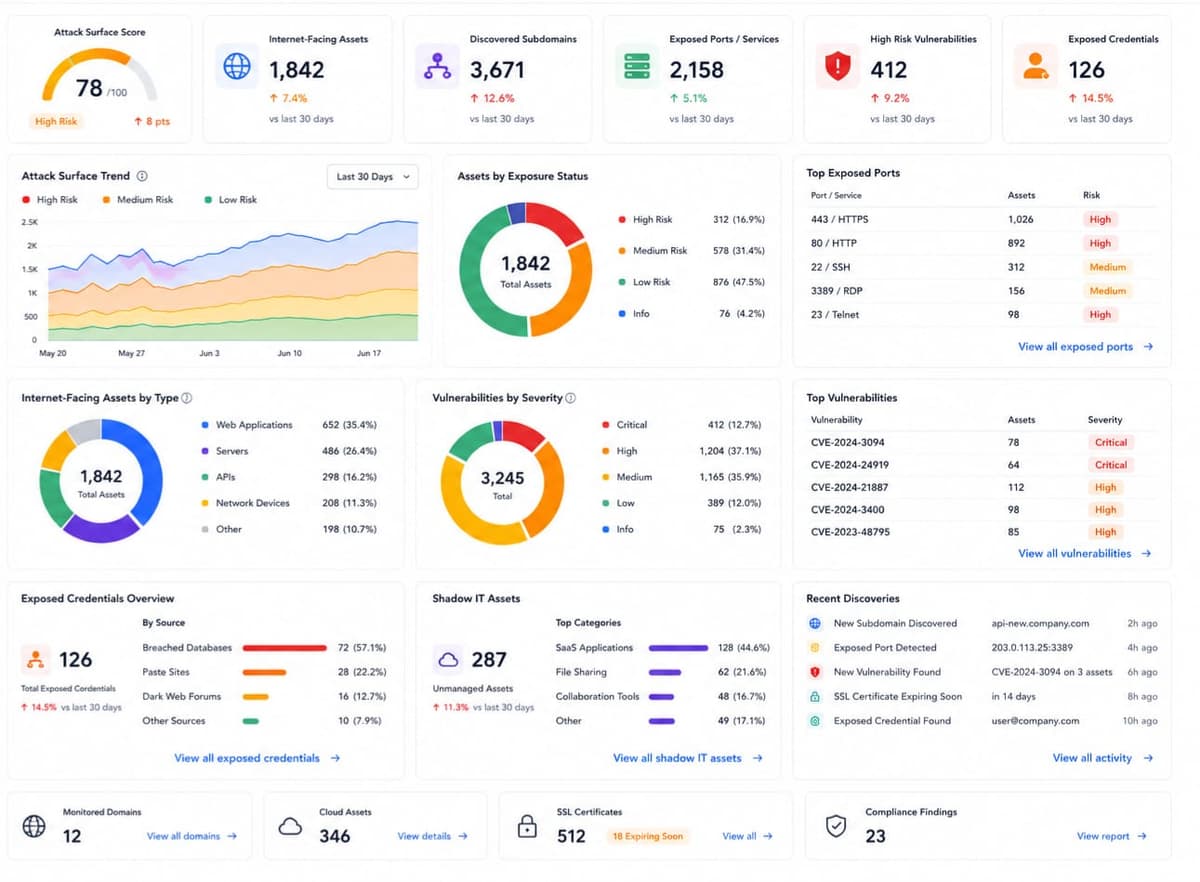Click the arrow after View all exposed ports
Screen dimensions: 1200x882
(x=1148, y=347)
